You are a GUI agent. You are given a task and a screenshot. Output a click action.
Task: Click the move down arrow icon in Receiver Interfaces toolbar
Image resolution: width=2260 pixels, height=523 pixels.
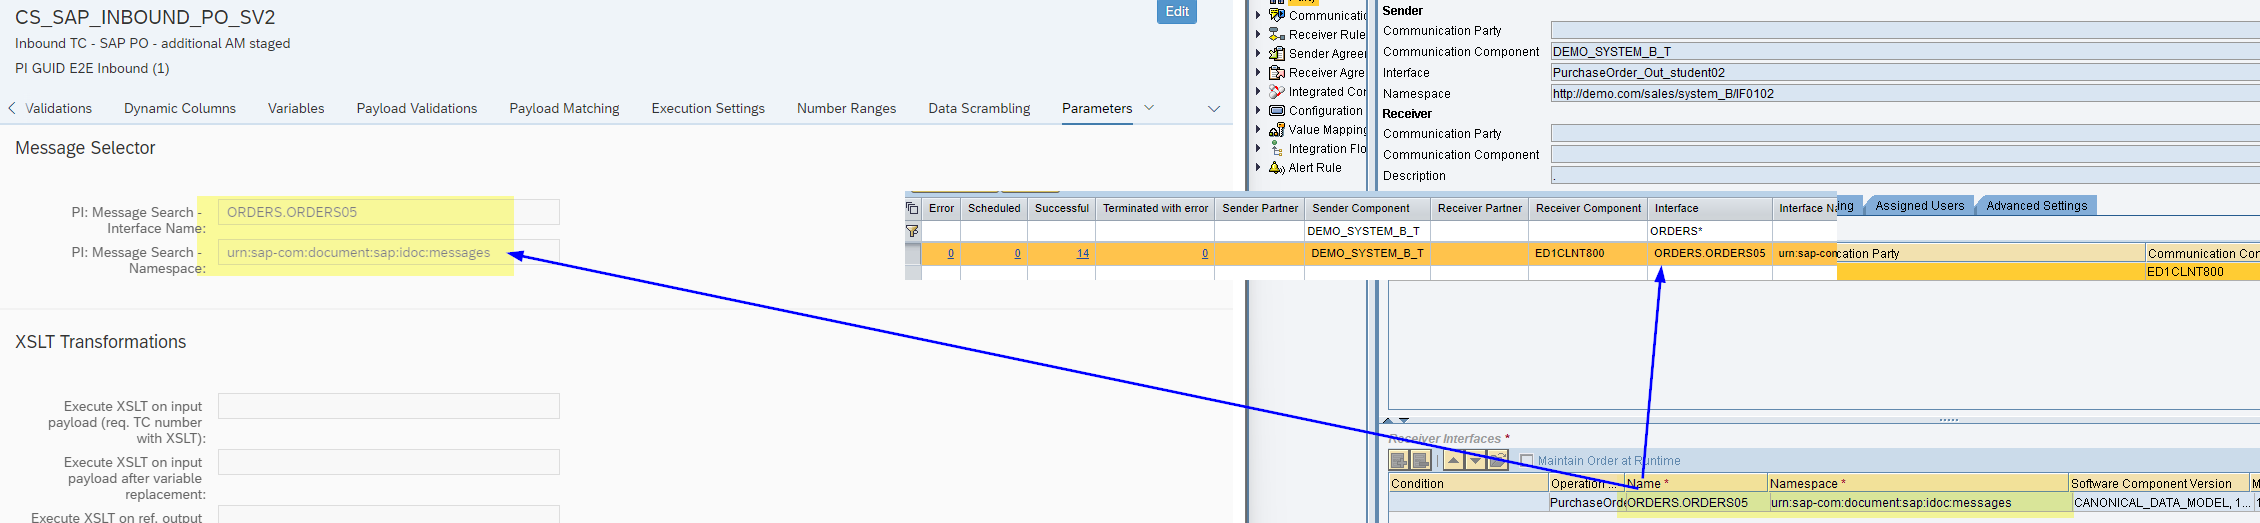coord(1475,460)
